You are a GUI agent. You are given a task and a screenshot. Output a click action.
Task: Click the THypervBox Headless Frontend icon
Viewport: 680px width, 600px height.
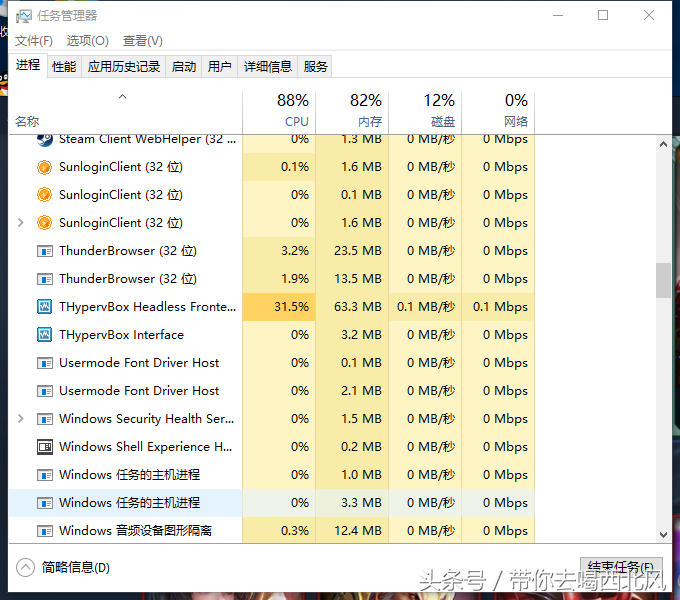pos(45,307)
